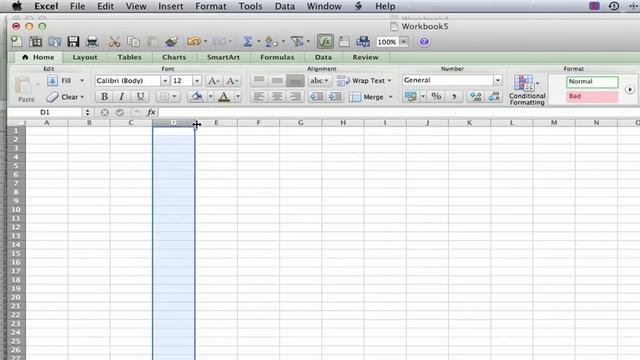Center text horizontally in Alignment group
Image resolution: width=640 pixels, height=360 pixels.
[277, 97]
